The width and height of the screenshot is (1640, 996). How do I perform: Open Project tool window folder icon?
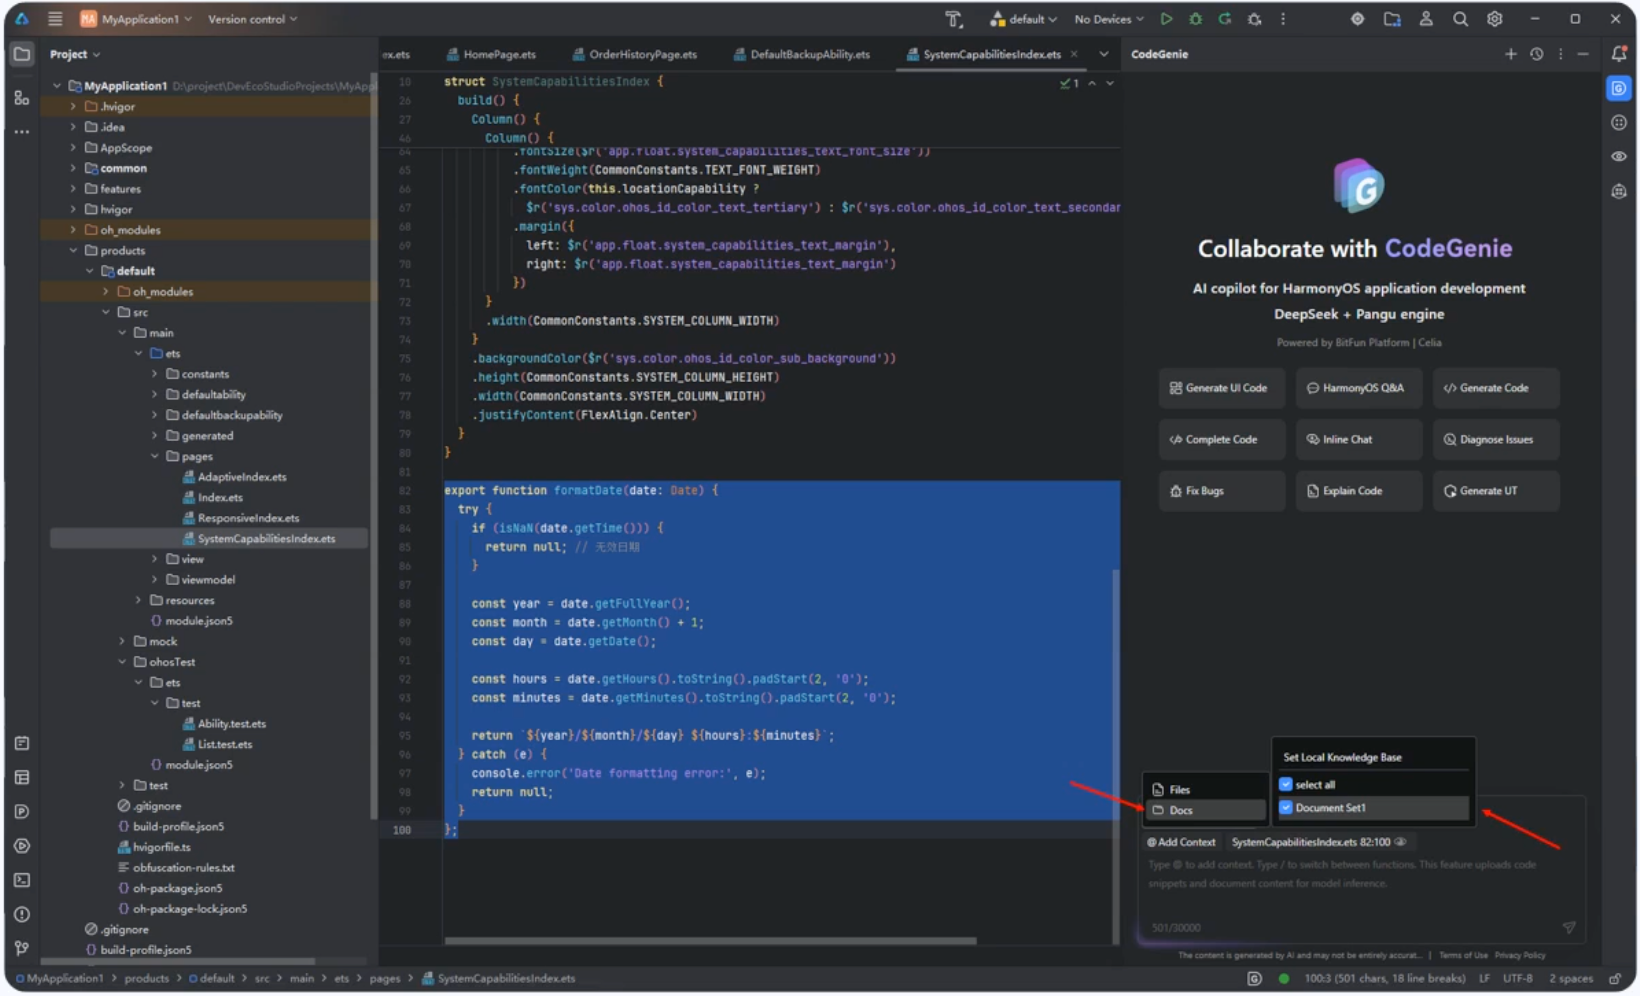click(22, 54)
